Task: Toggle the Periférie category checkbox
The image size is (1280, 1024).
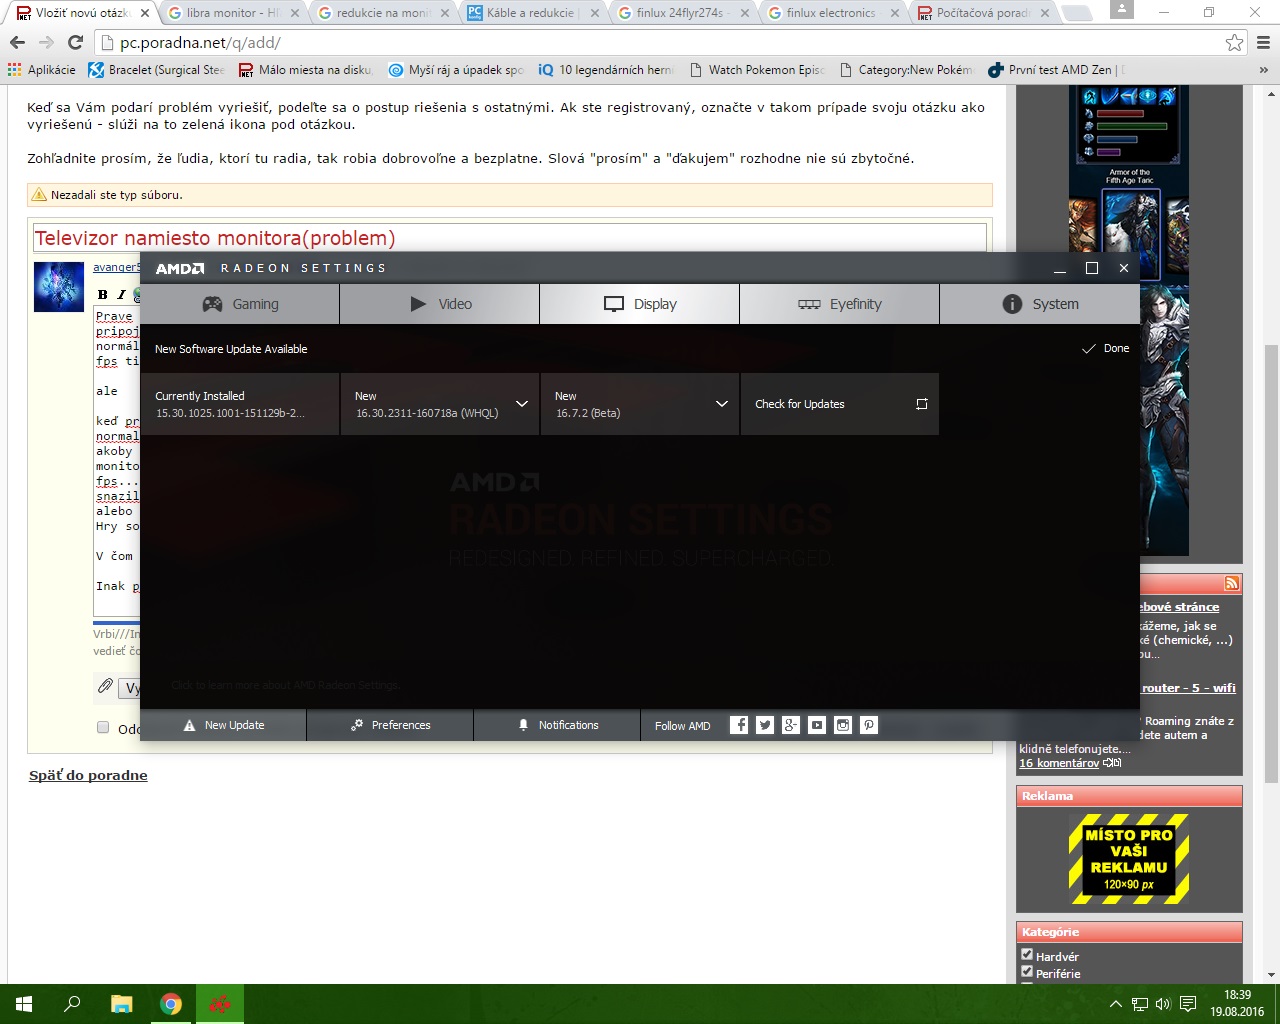Action: (1026, 972)
